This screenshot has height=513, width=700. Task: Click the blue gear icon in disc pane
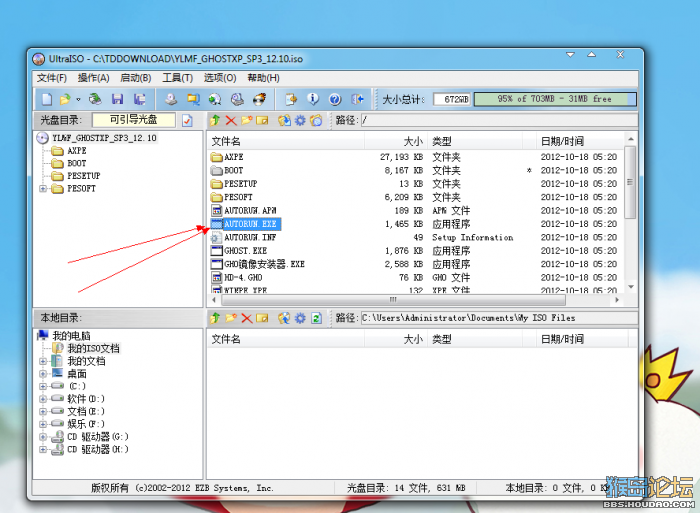pyautogui.click(x=300, y=120)
